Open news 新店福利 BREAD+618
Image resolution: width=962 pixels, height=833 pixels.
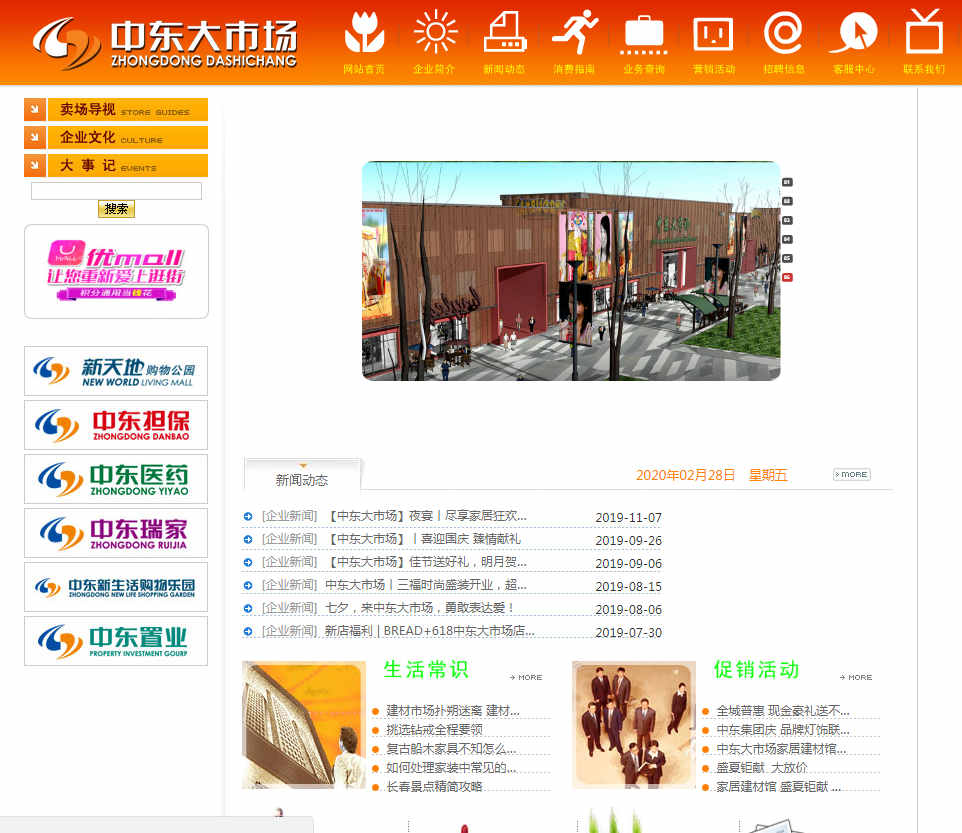[x=429, y=631]
